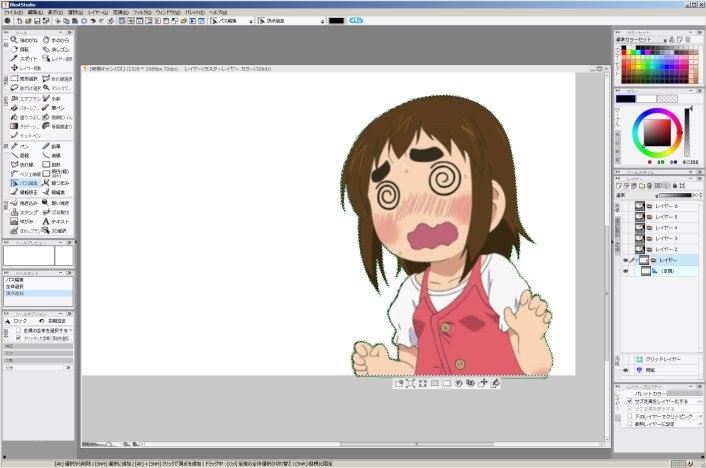Click the dark foreground color swatch

pos(625,99)
